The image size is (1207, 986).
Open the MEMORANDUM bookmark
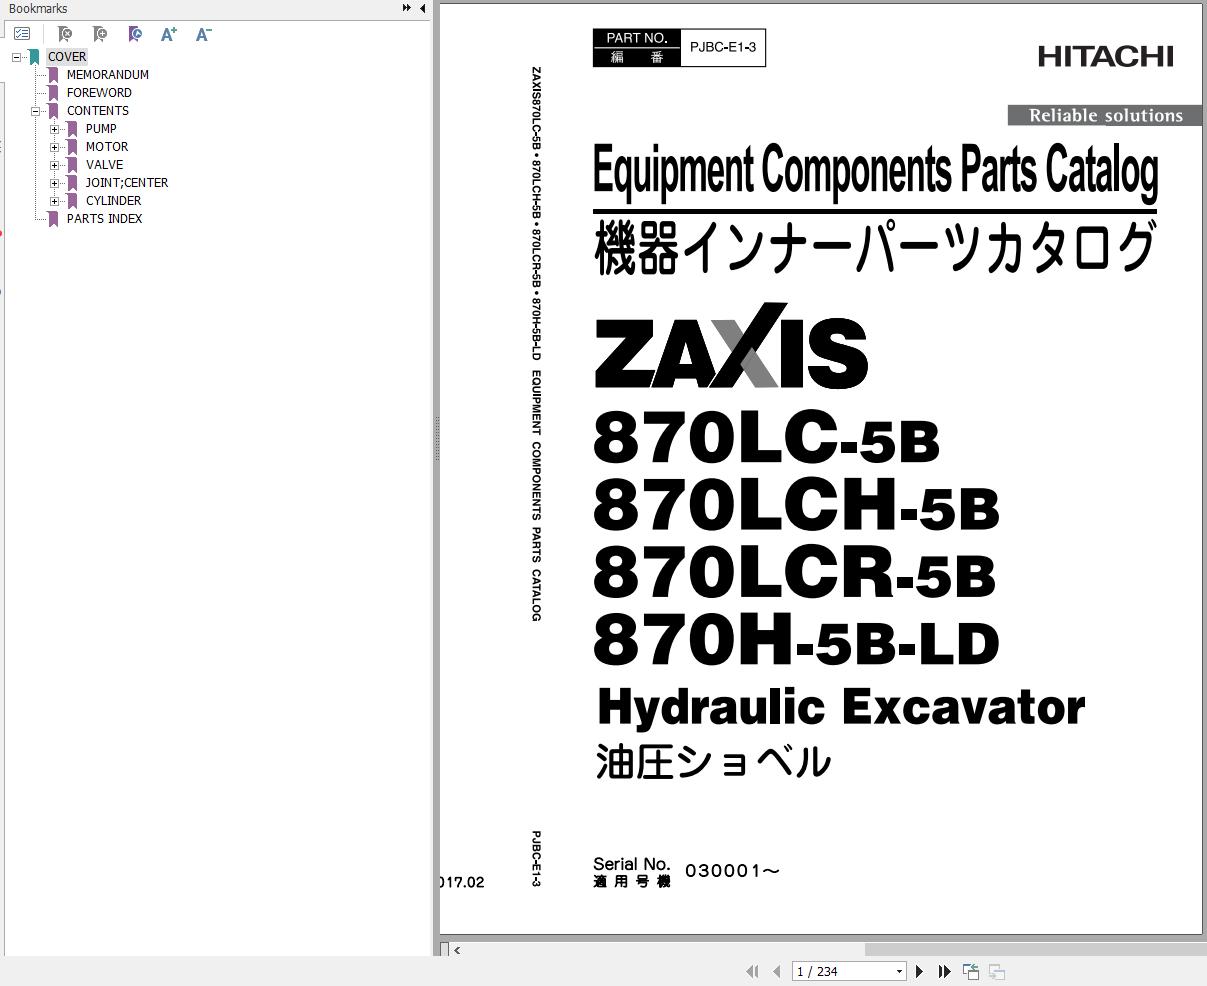pyautogui.click(x=108, y=75)
